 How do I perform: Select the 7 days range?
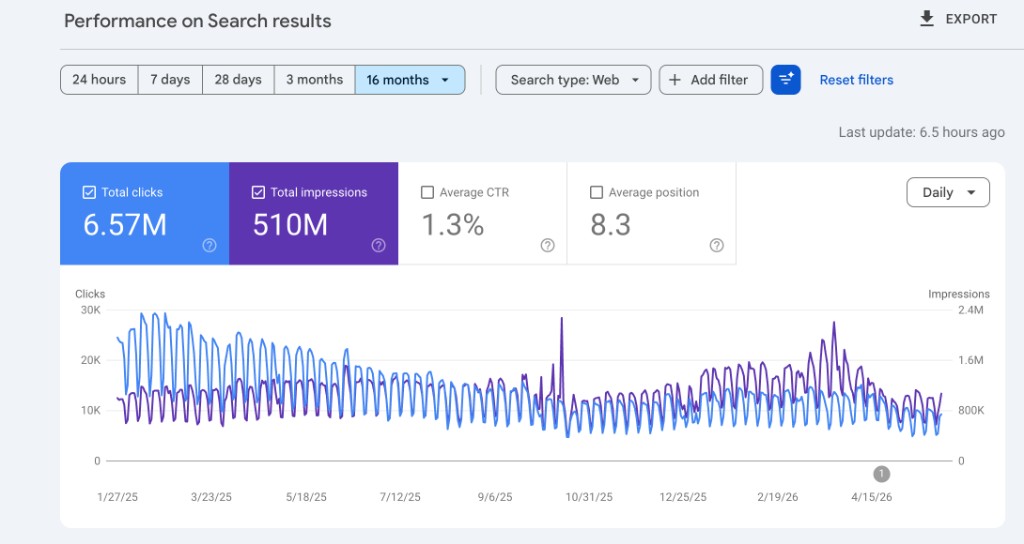click(x=170, y=80)
